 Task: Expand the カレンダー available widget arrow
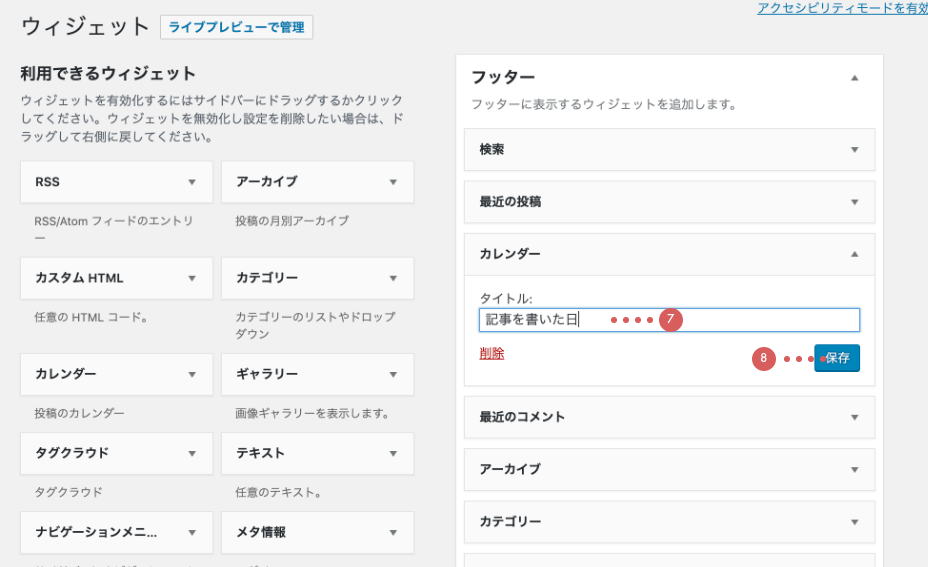tap(191, 374)
